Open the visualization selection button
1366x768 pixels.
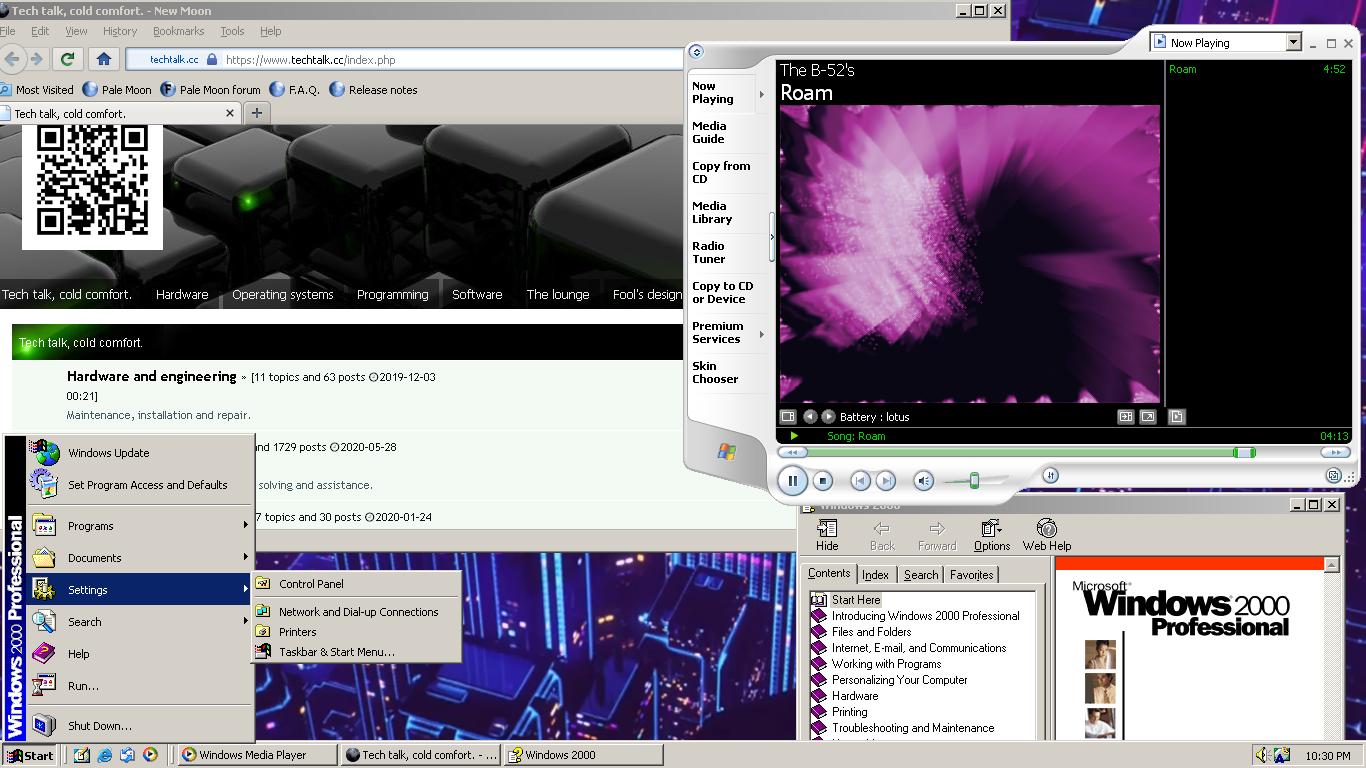tap(788, 417)
